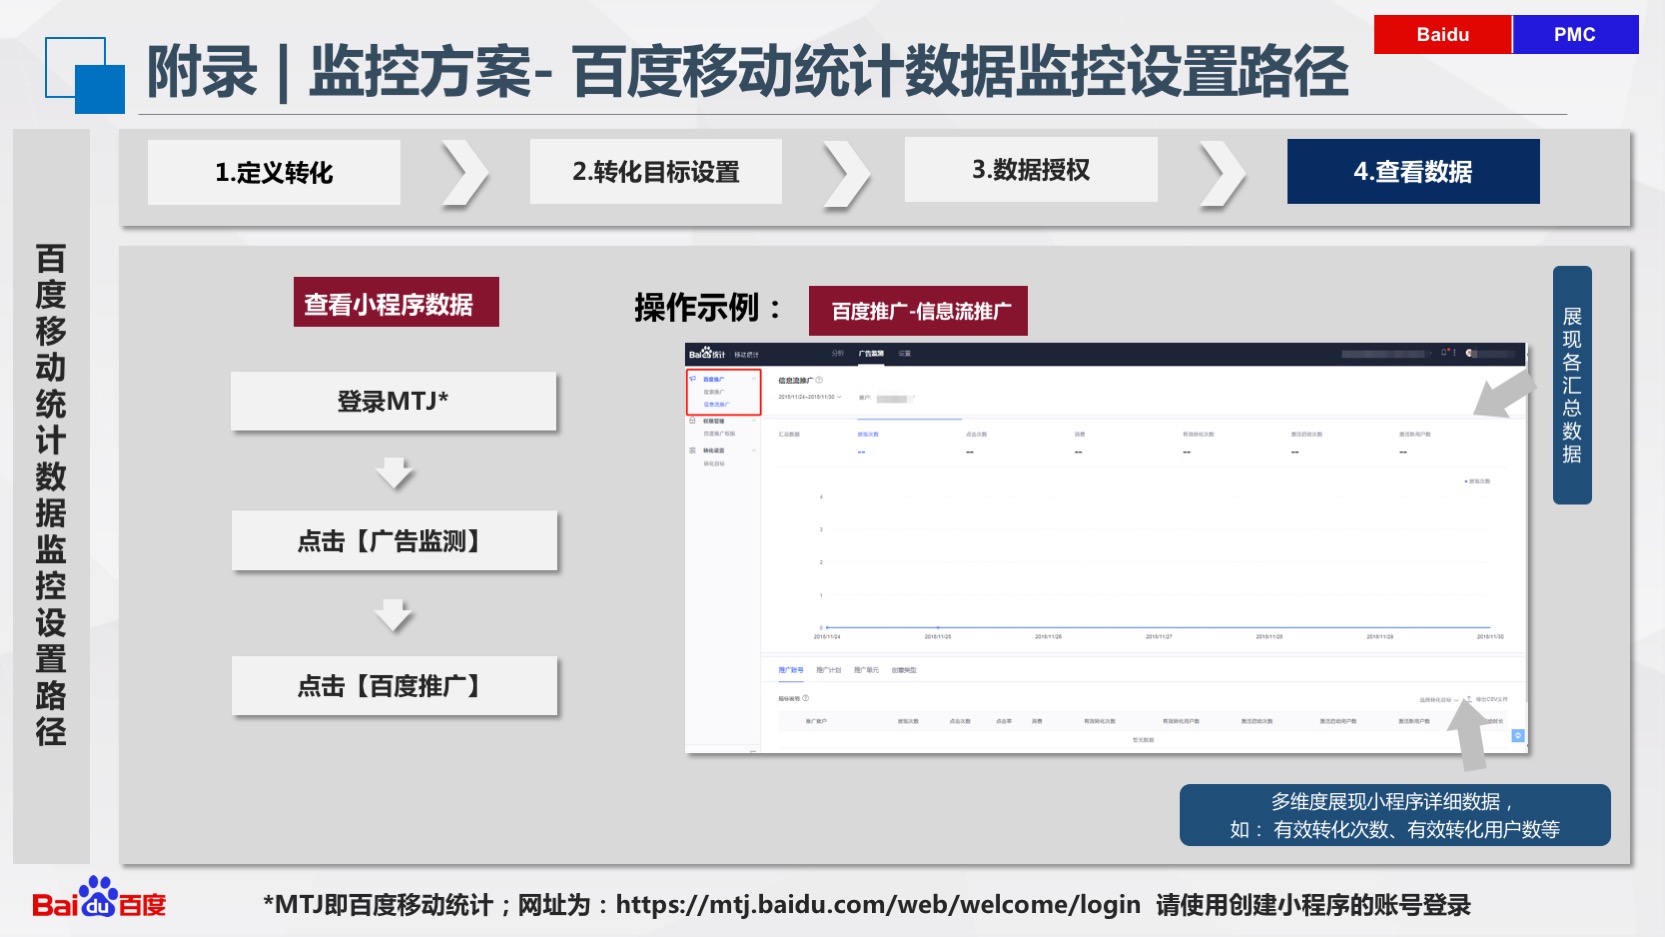Switch to the 分析 top navigation tab
Image resolution: width=1665 pixels, height=937 pixels.
[x=838, y=353]
